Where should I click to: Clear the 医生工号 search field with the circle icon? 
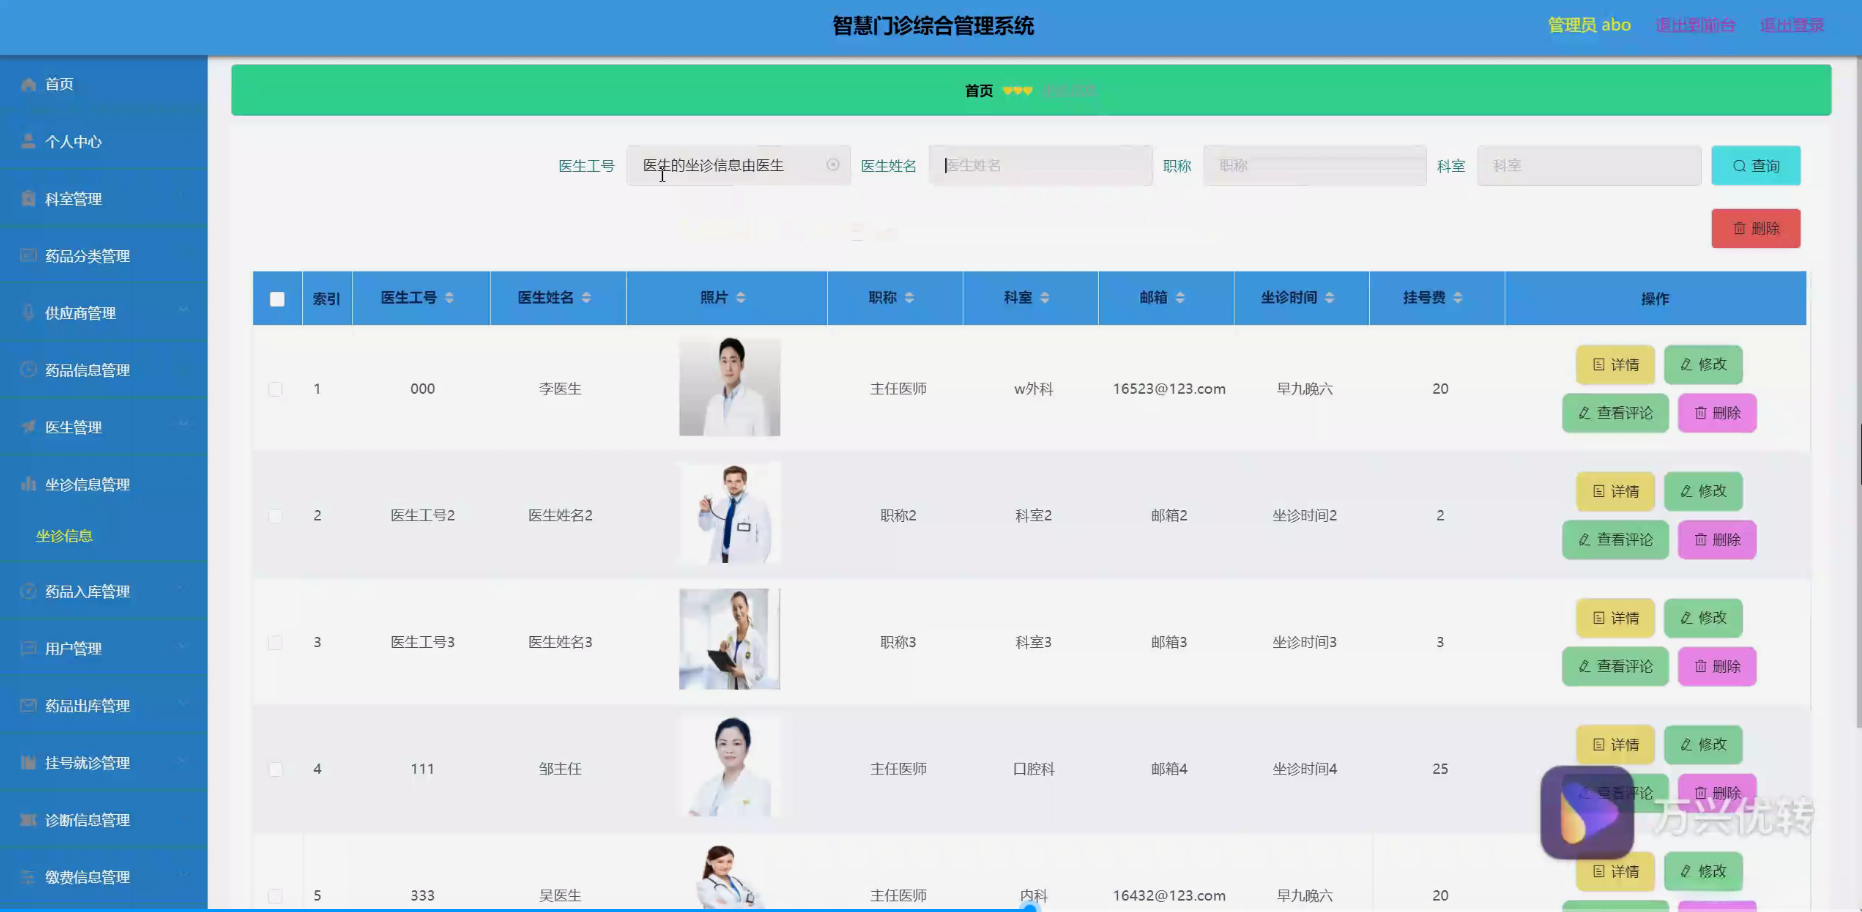coord(833,165)
